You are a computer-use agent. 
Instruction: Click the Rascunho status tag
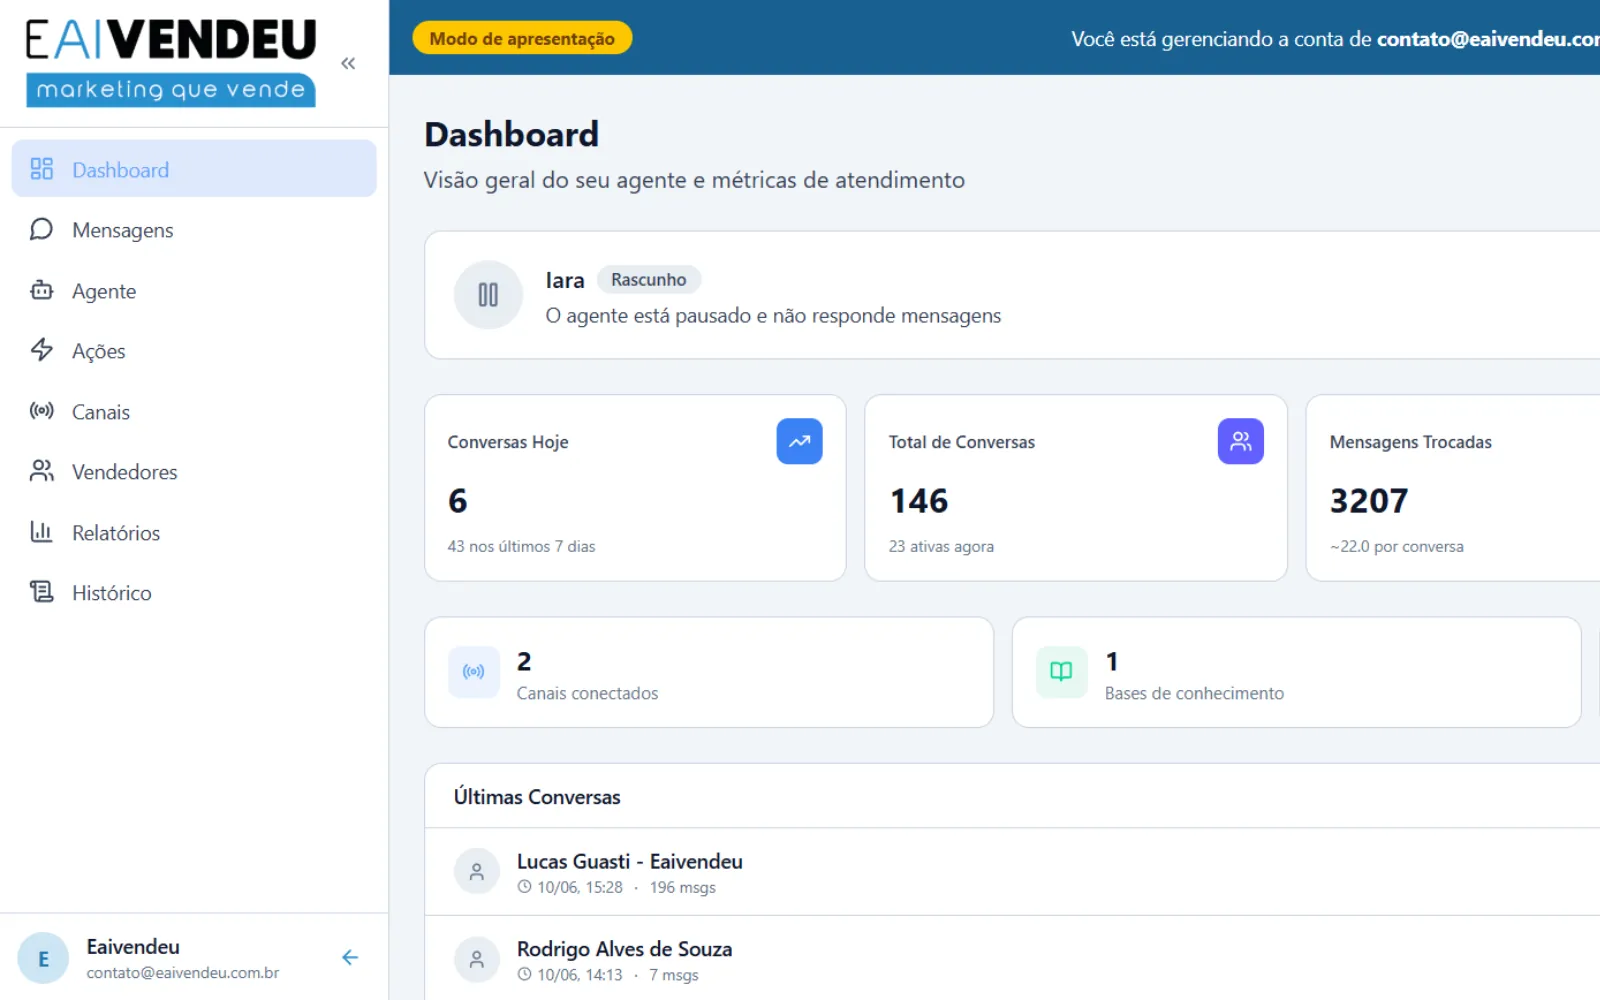(649, 280)
